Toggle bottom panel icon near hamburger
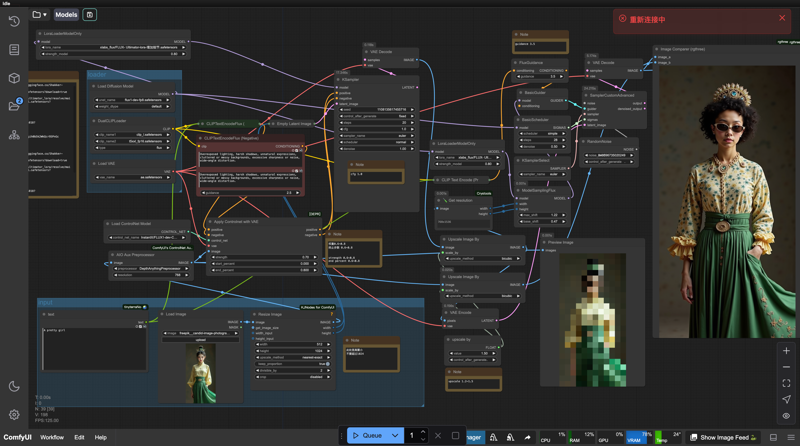This screenshot has height=446, width=800. coord(773,437)
